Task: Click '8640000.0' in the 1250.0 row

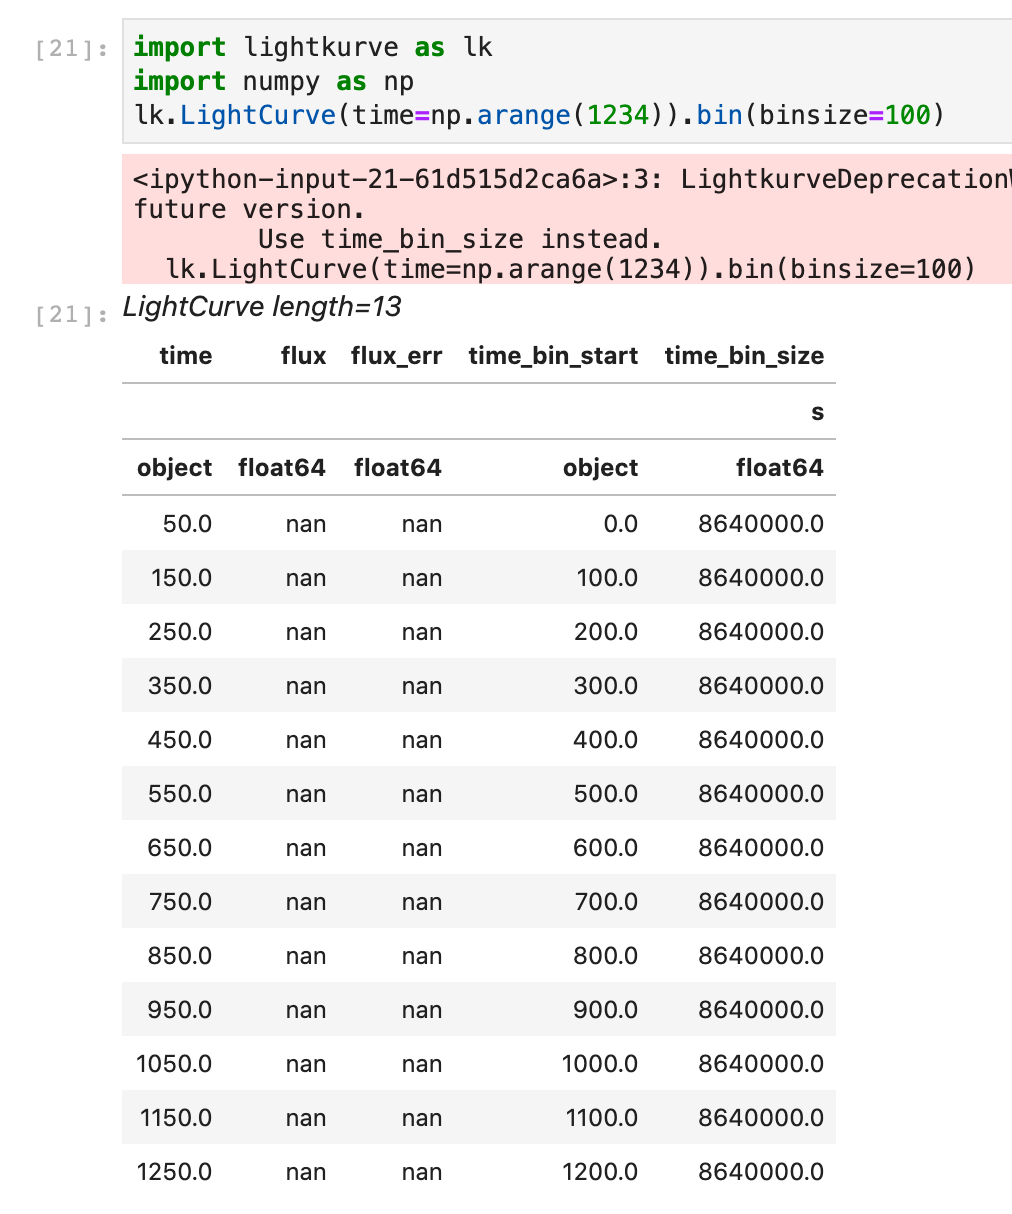Action: pyautogui.click(x=762, y=1172)
